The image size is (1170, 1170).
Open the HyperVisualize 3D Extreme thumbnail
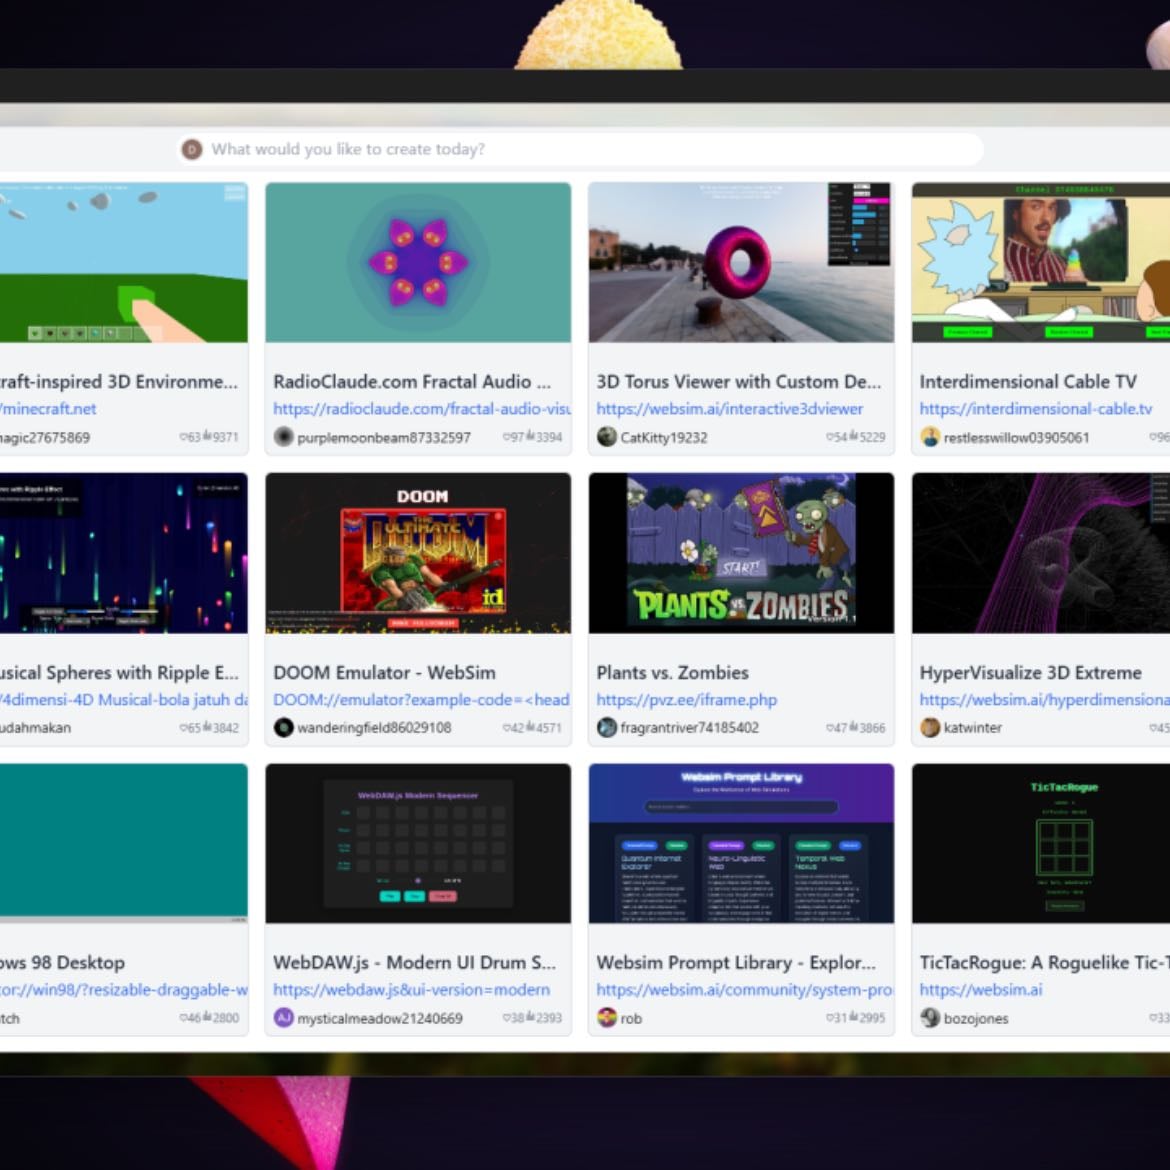click(1041, 553)
